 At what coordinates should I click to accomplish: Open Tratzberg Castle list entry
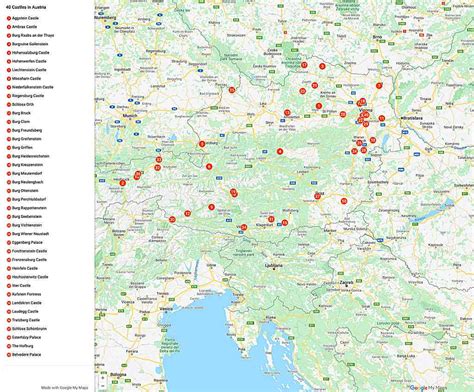coord(26,320)
